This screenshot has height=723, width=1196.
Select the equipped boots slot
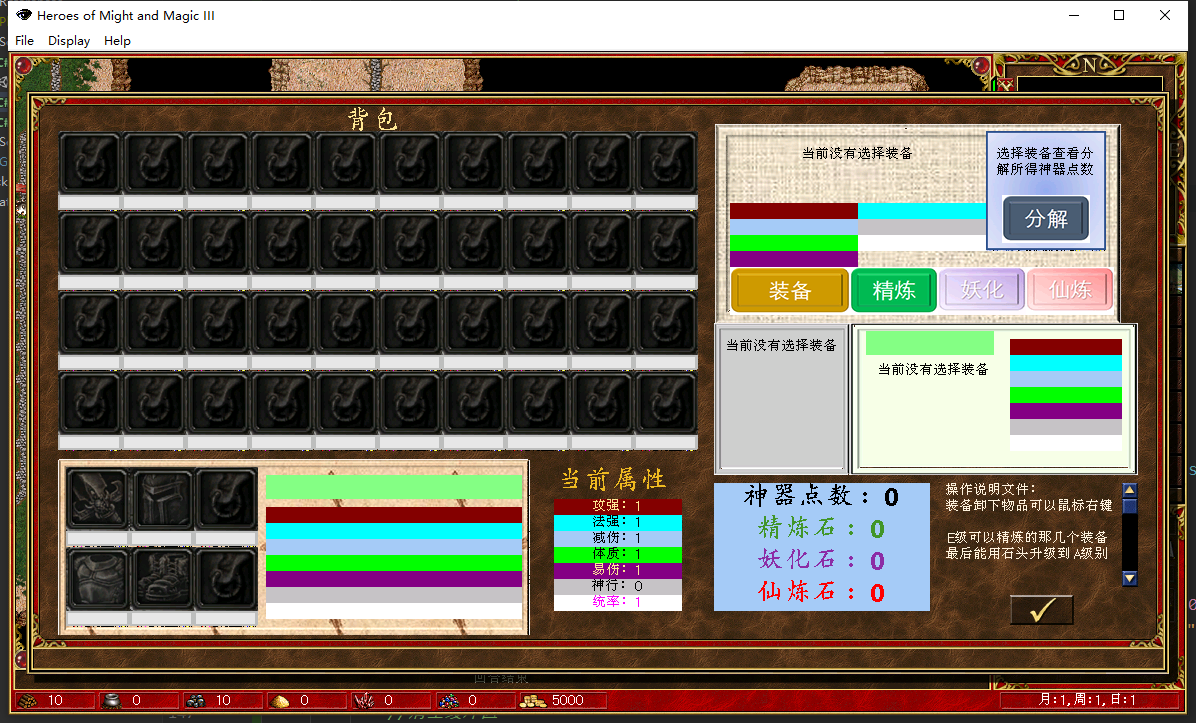tap(162, 579)
